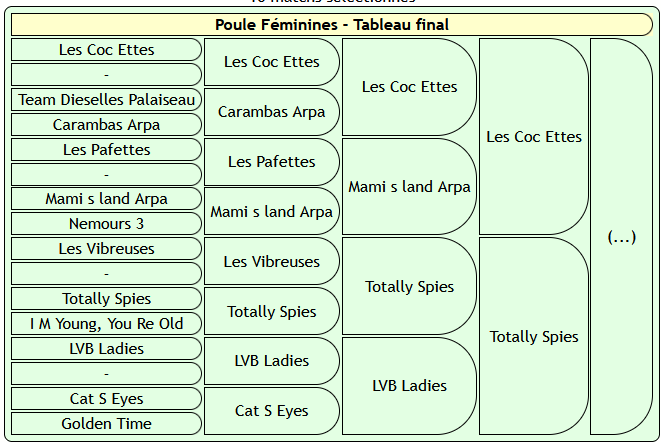Select LVB Ladies in the first column
This screenshot has width=661, height=442.
(107, 349)
